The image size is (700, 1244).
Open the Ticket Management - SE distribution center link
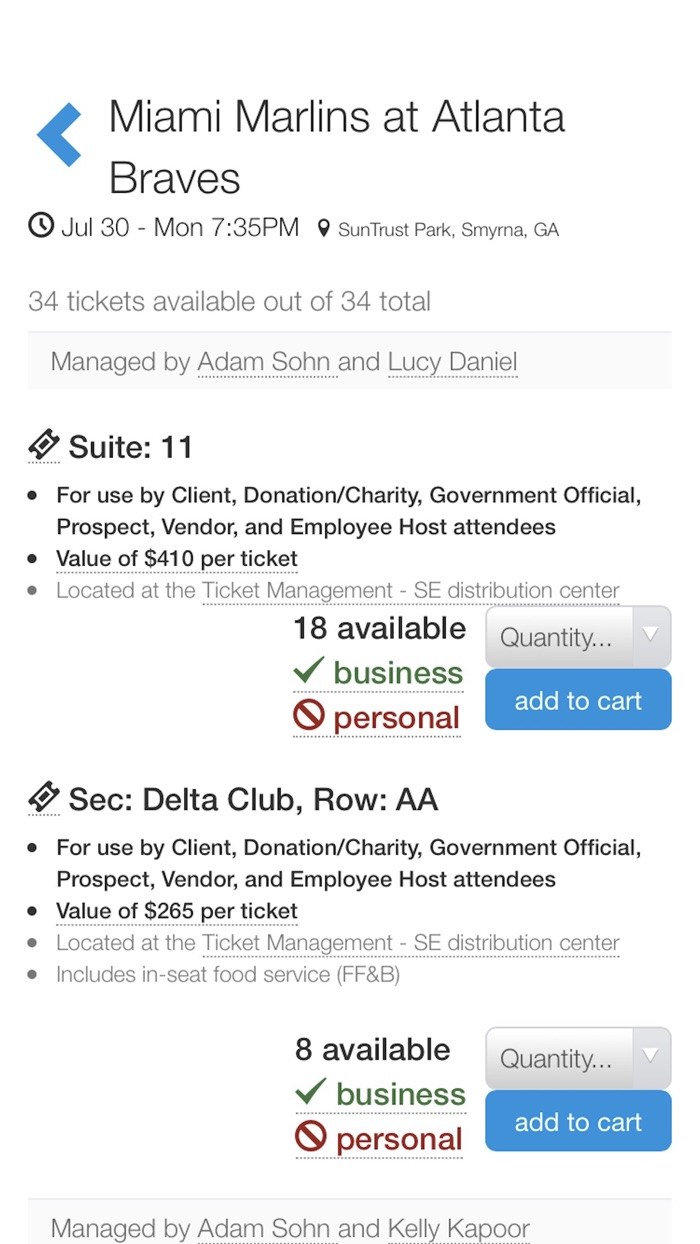click(410, 590)
